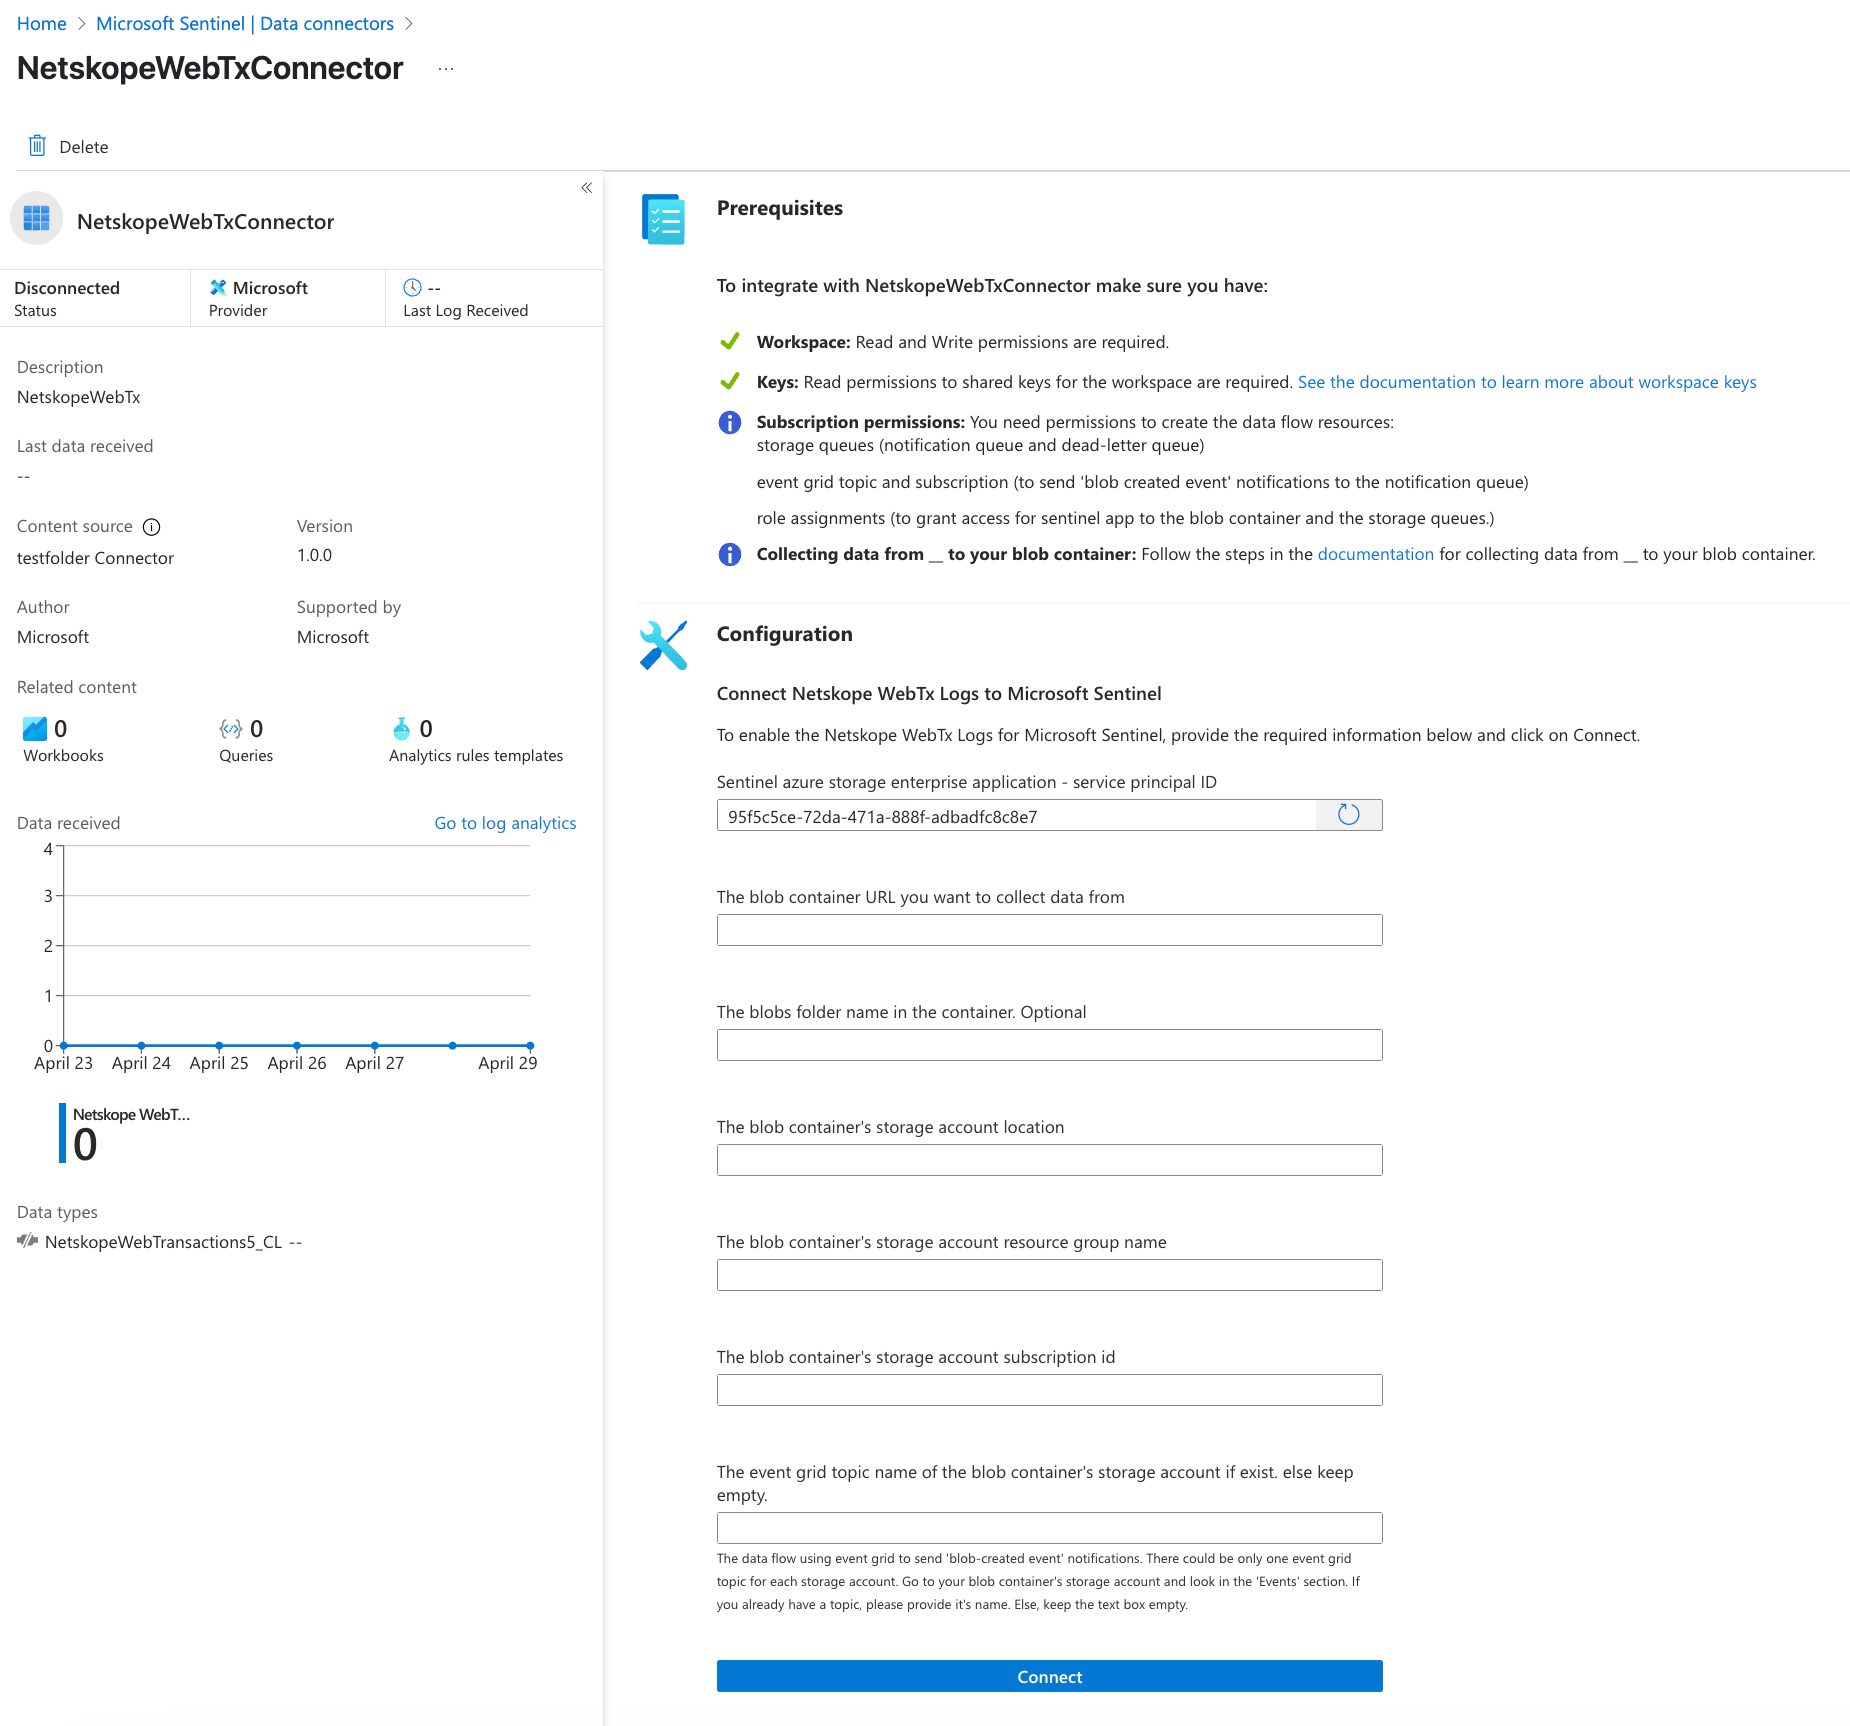This screenshot has width=1850, height=1726.
Task: Click the Analytics rules templates flask icon
Action: tap(402, 728)
